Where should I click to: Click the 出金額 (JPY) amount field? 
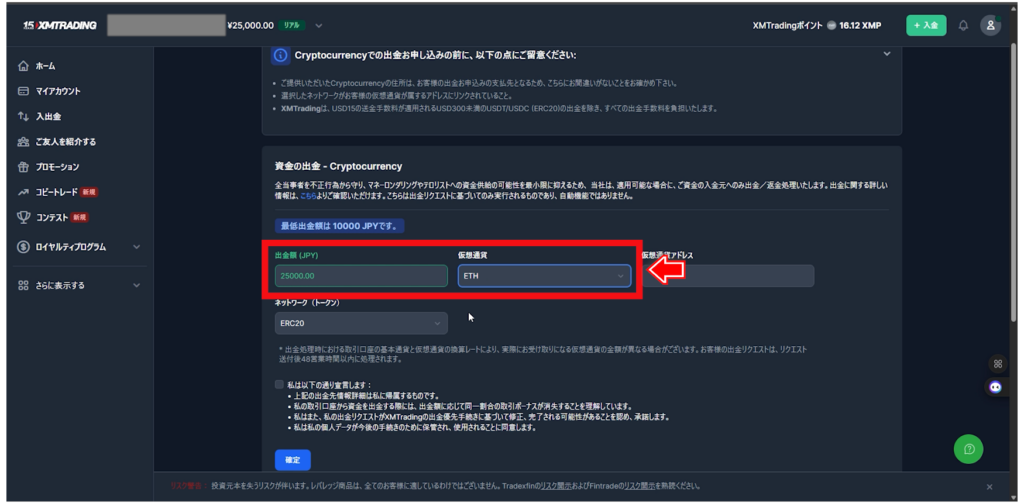click(x=361, y=276)
